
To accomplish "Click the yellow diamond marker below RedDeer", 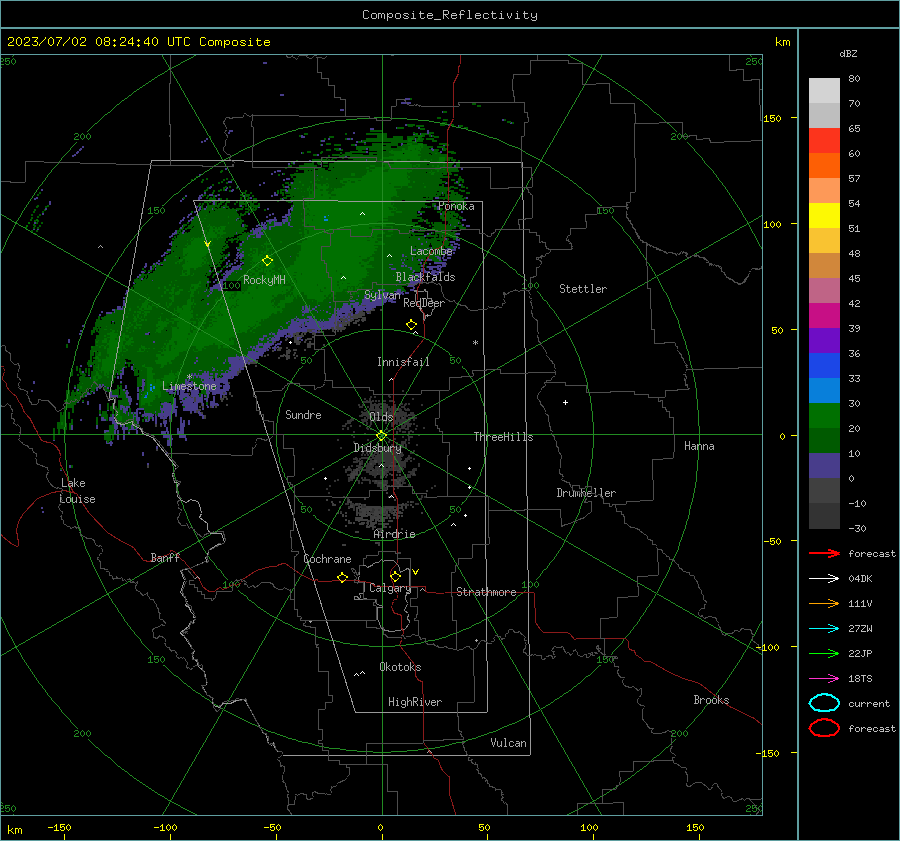I will pyautogui.click(x=412, y=325).
